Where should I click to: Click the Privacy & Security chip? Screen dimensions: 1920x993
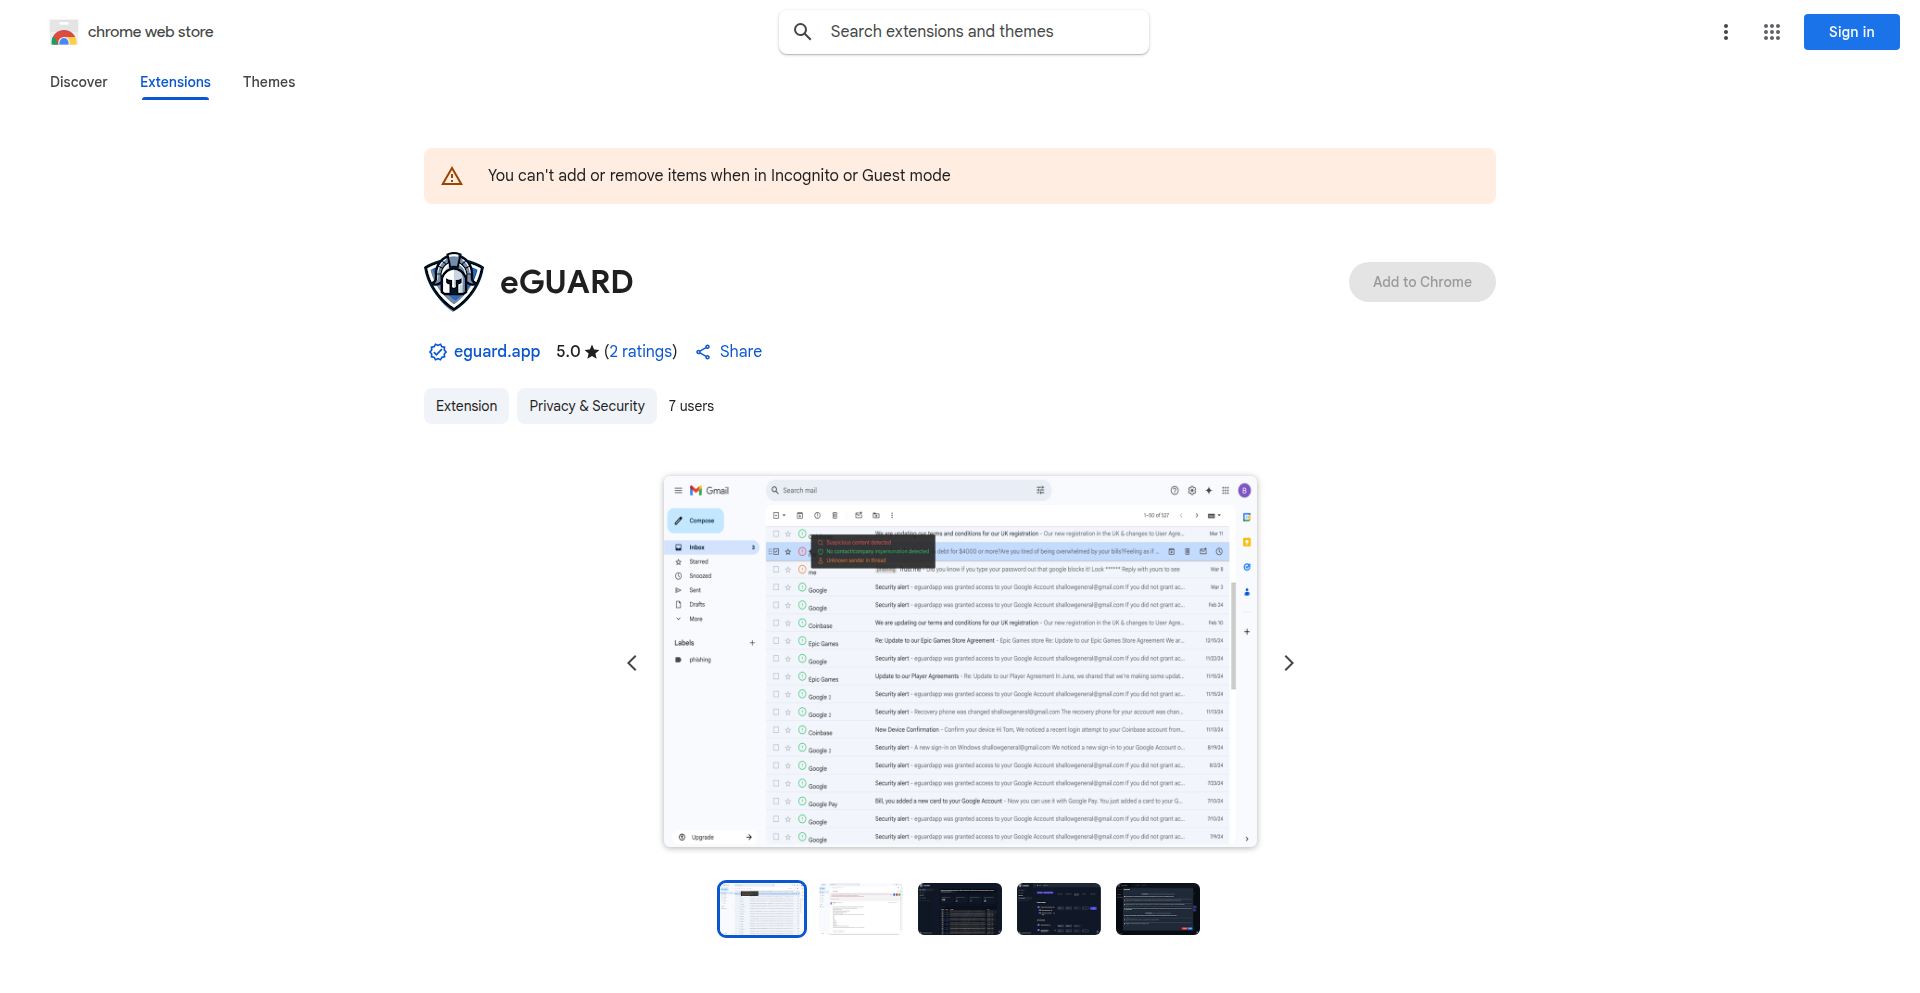pyautogui.click(x=587, y=406)
